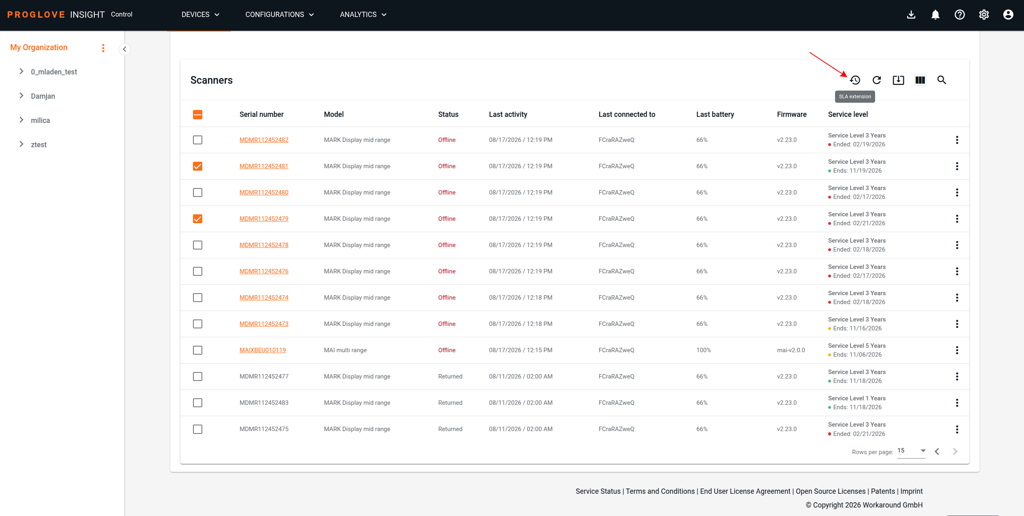Open column visibility settings icon

point(920,80)
